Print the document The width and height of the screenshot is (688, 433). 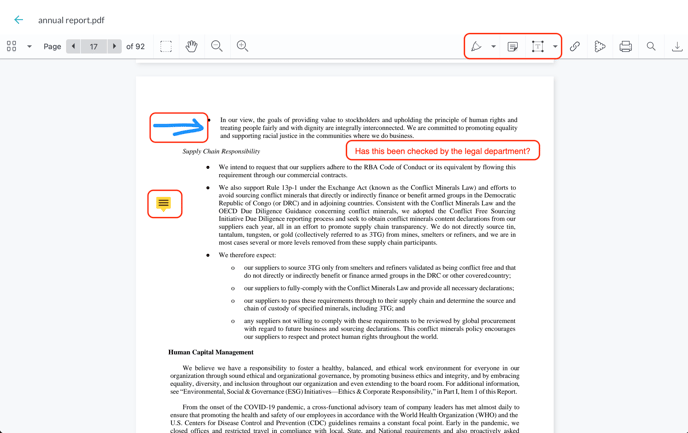(x=626, y=46)
